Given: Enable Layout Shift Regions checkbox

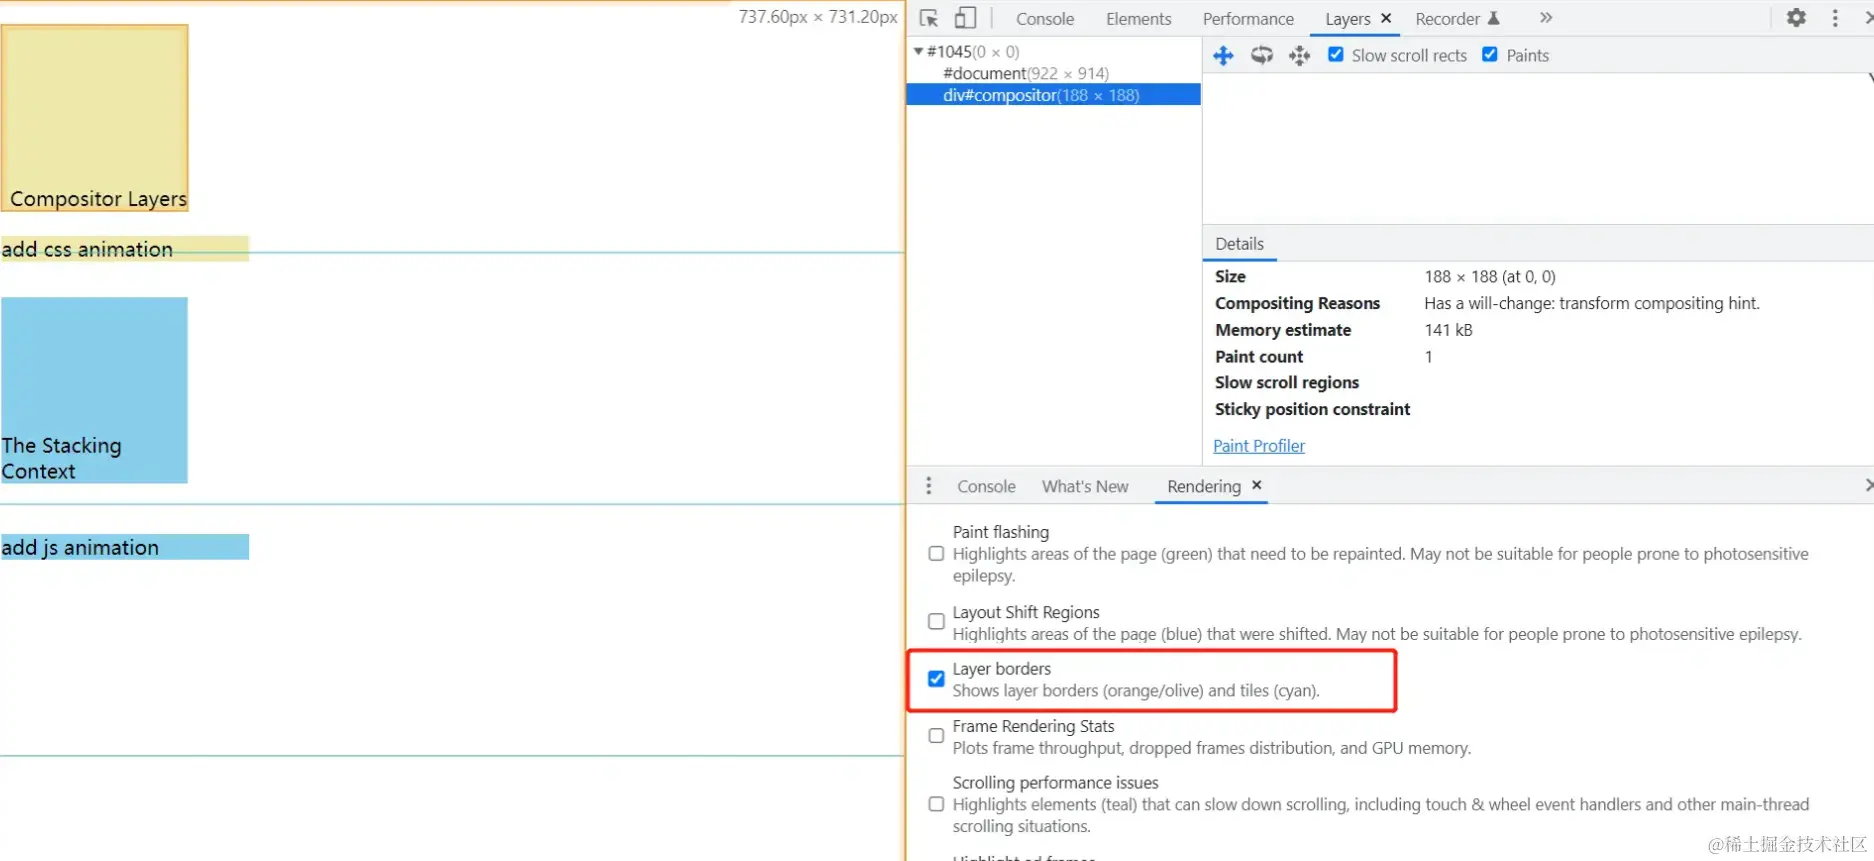Looking at the screenshot, I should point(936,622).
